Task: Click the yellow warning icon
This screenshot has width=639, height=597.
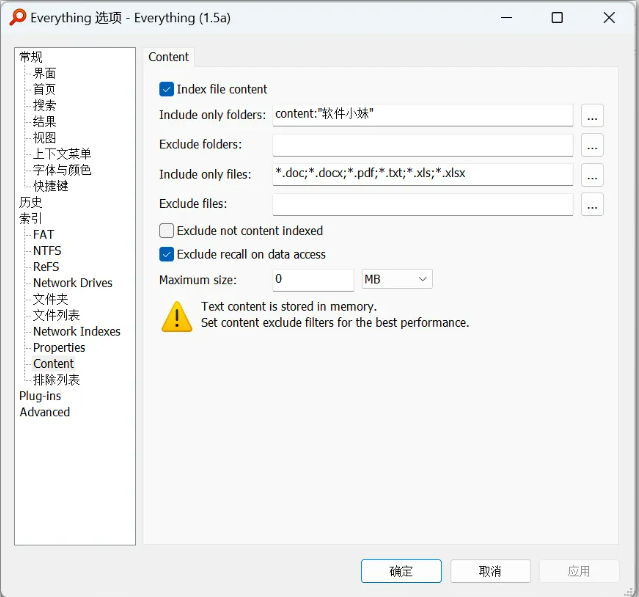Action: 177,316
